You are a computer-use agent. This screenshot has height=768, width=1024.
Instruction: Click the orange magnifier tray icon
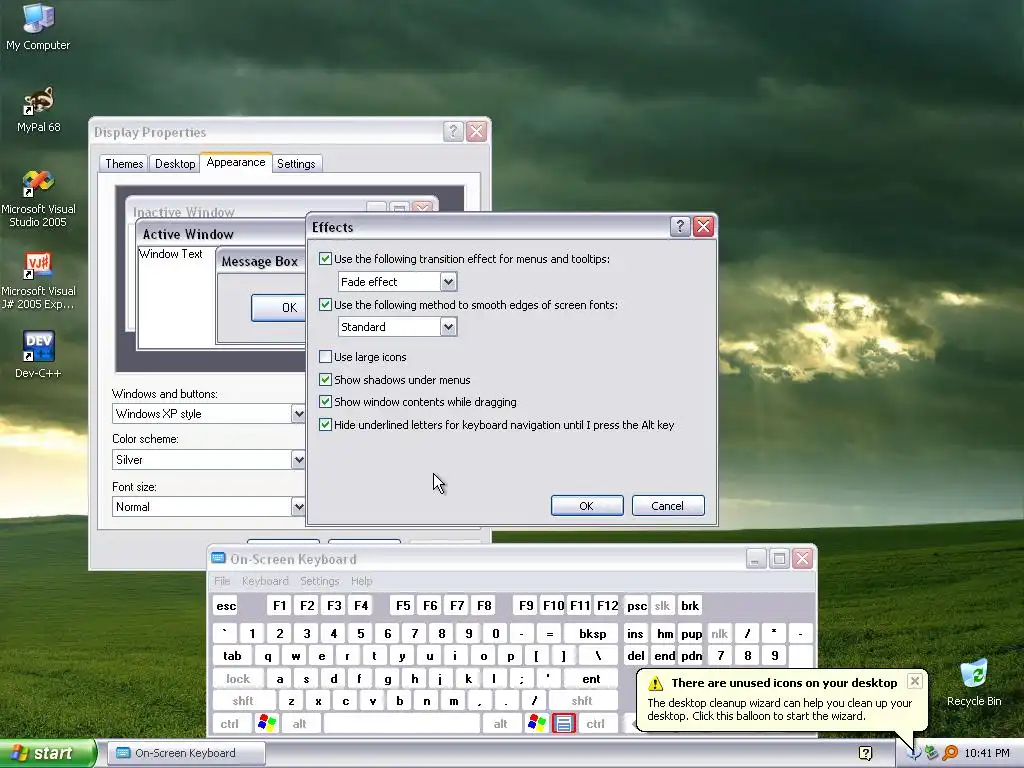point(950,753)
